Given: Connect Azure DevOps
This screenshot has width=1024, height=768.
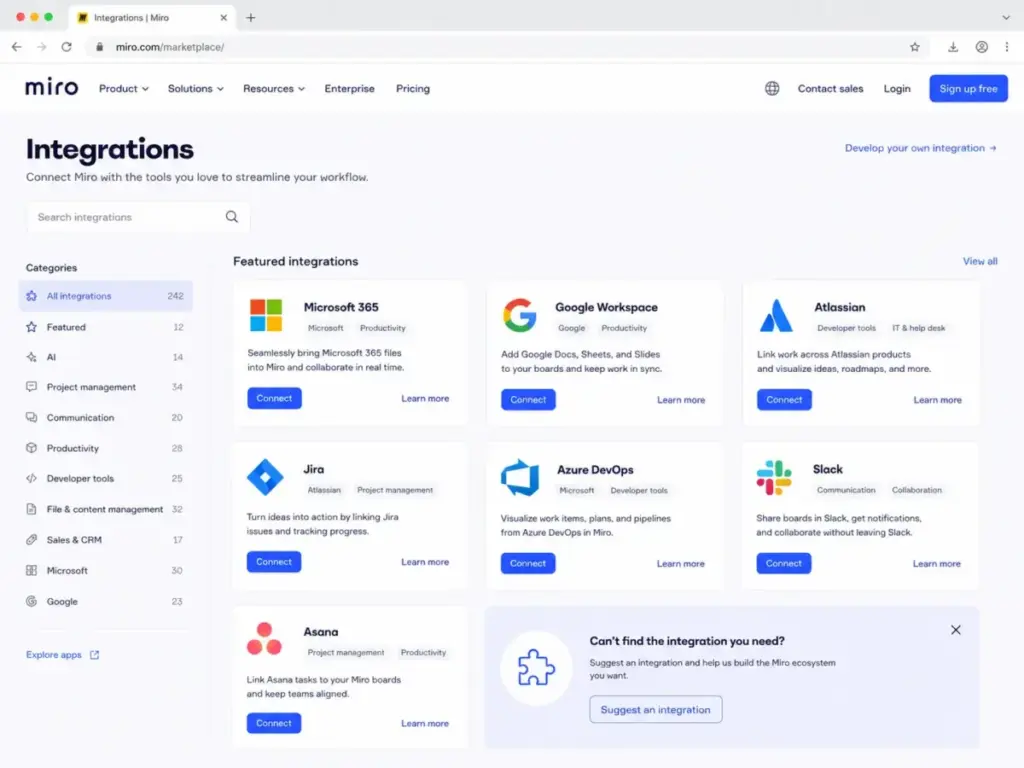Looking at the screenshot, I should coord(528,563).
